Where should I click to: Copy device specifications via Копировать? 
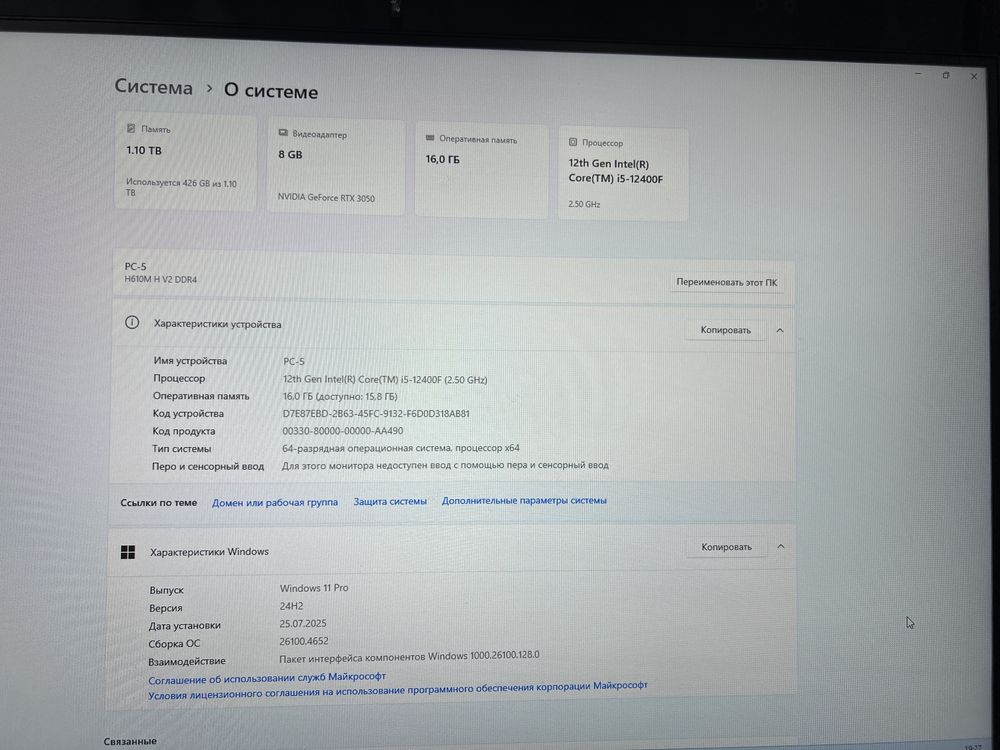tap(725, 330)
